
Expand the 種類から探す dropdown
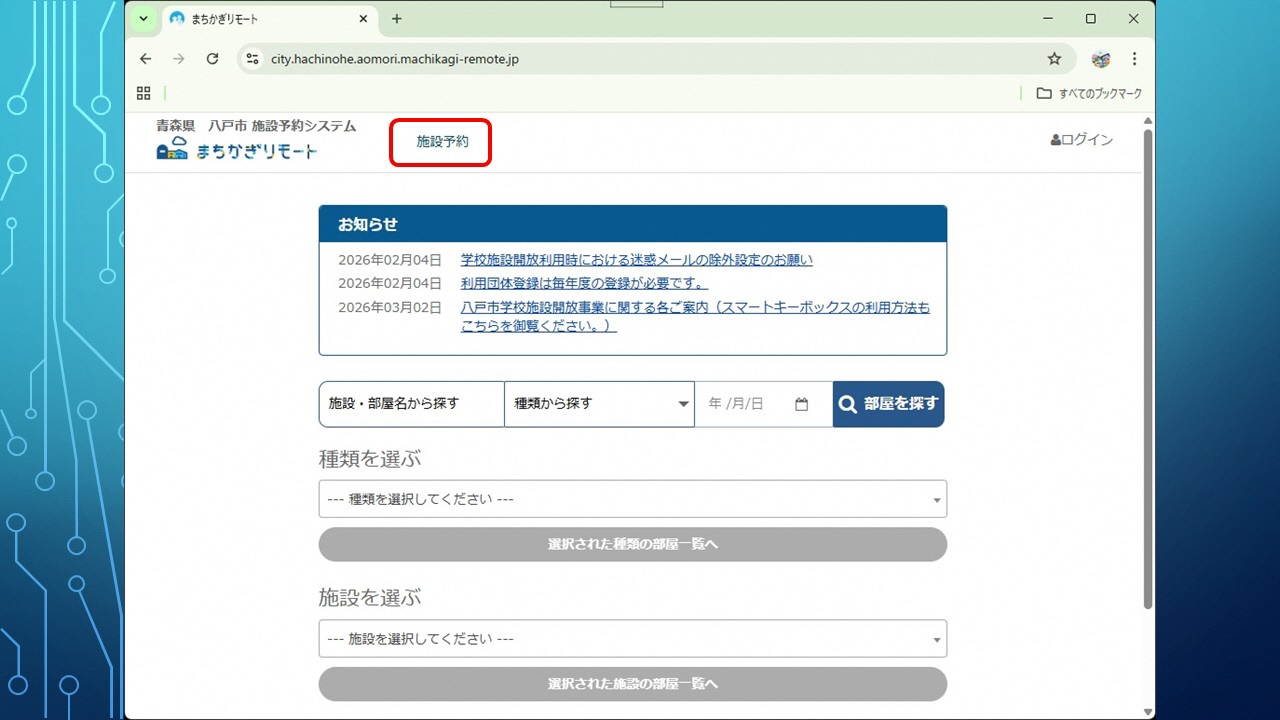681,404
